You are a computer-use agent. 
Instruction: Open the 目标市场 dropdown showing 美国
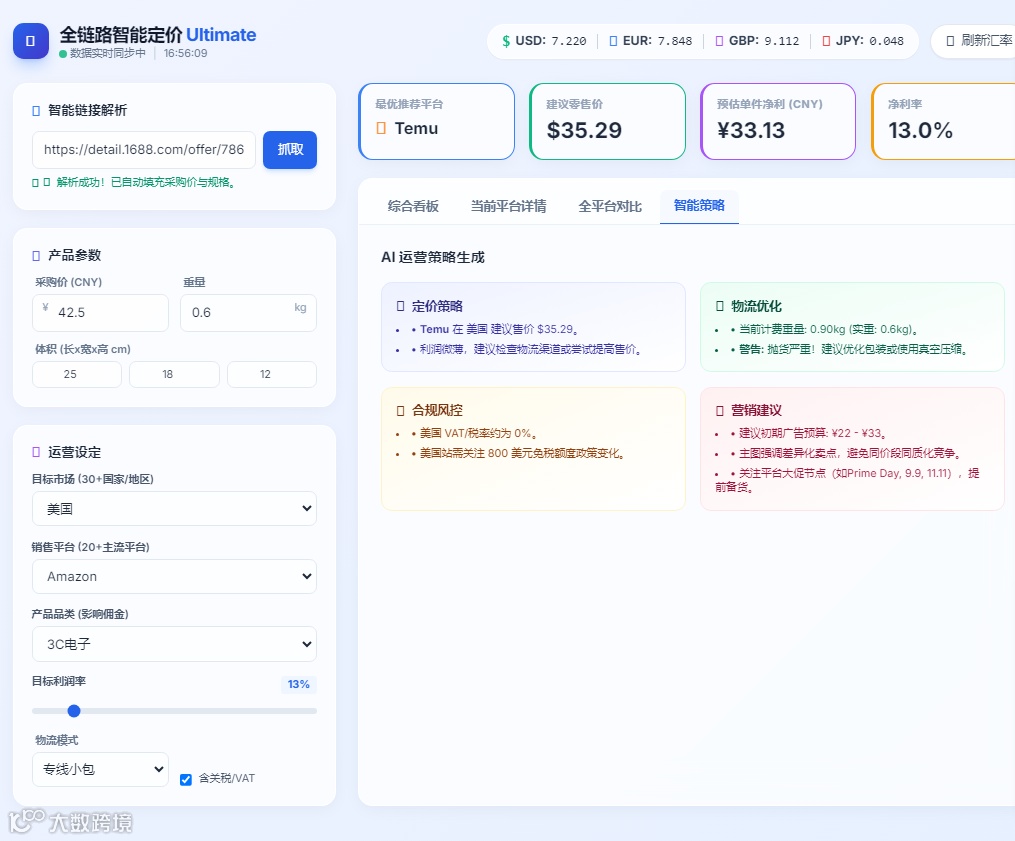click(174, 508)
